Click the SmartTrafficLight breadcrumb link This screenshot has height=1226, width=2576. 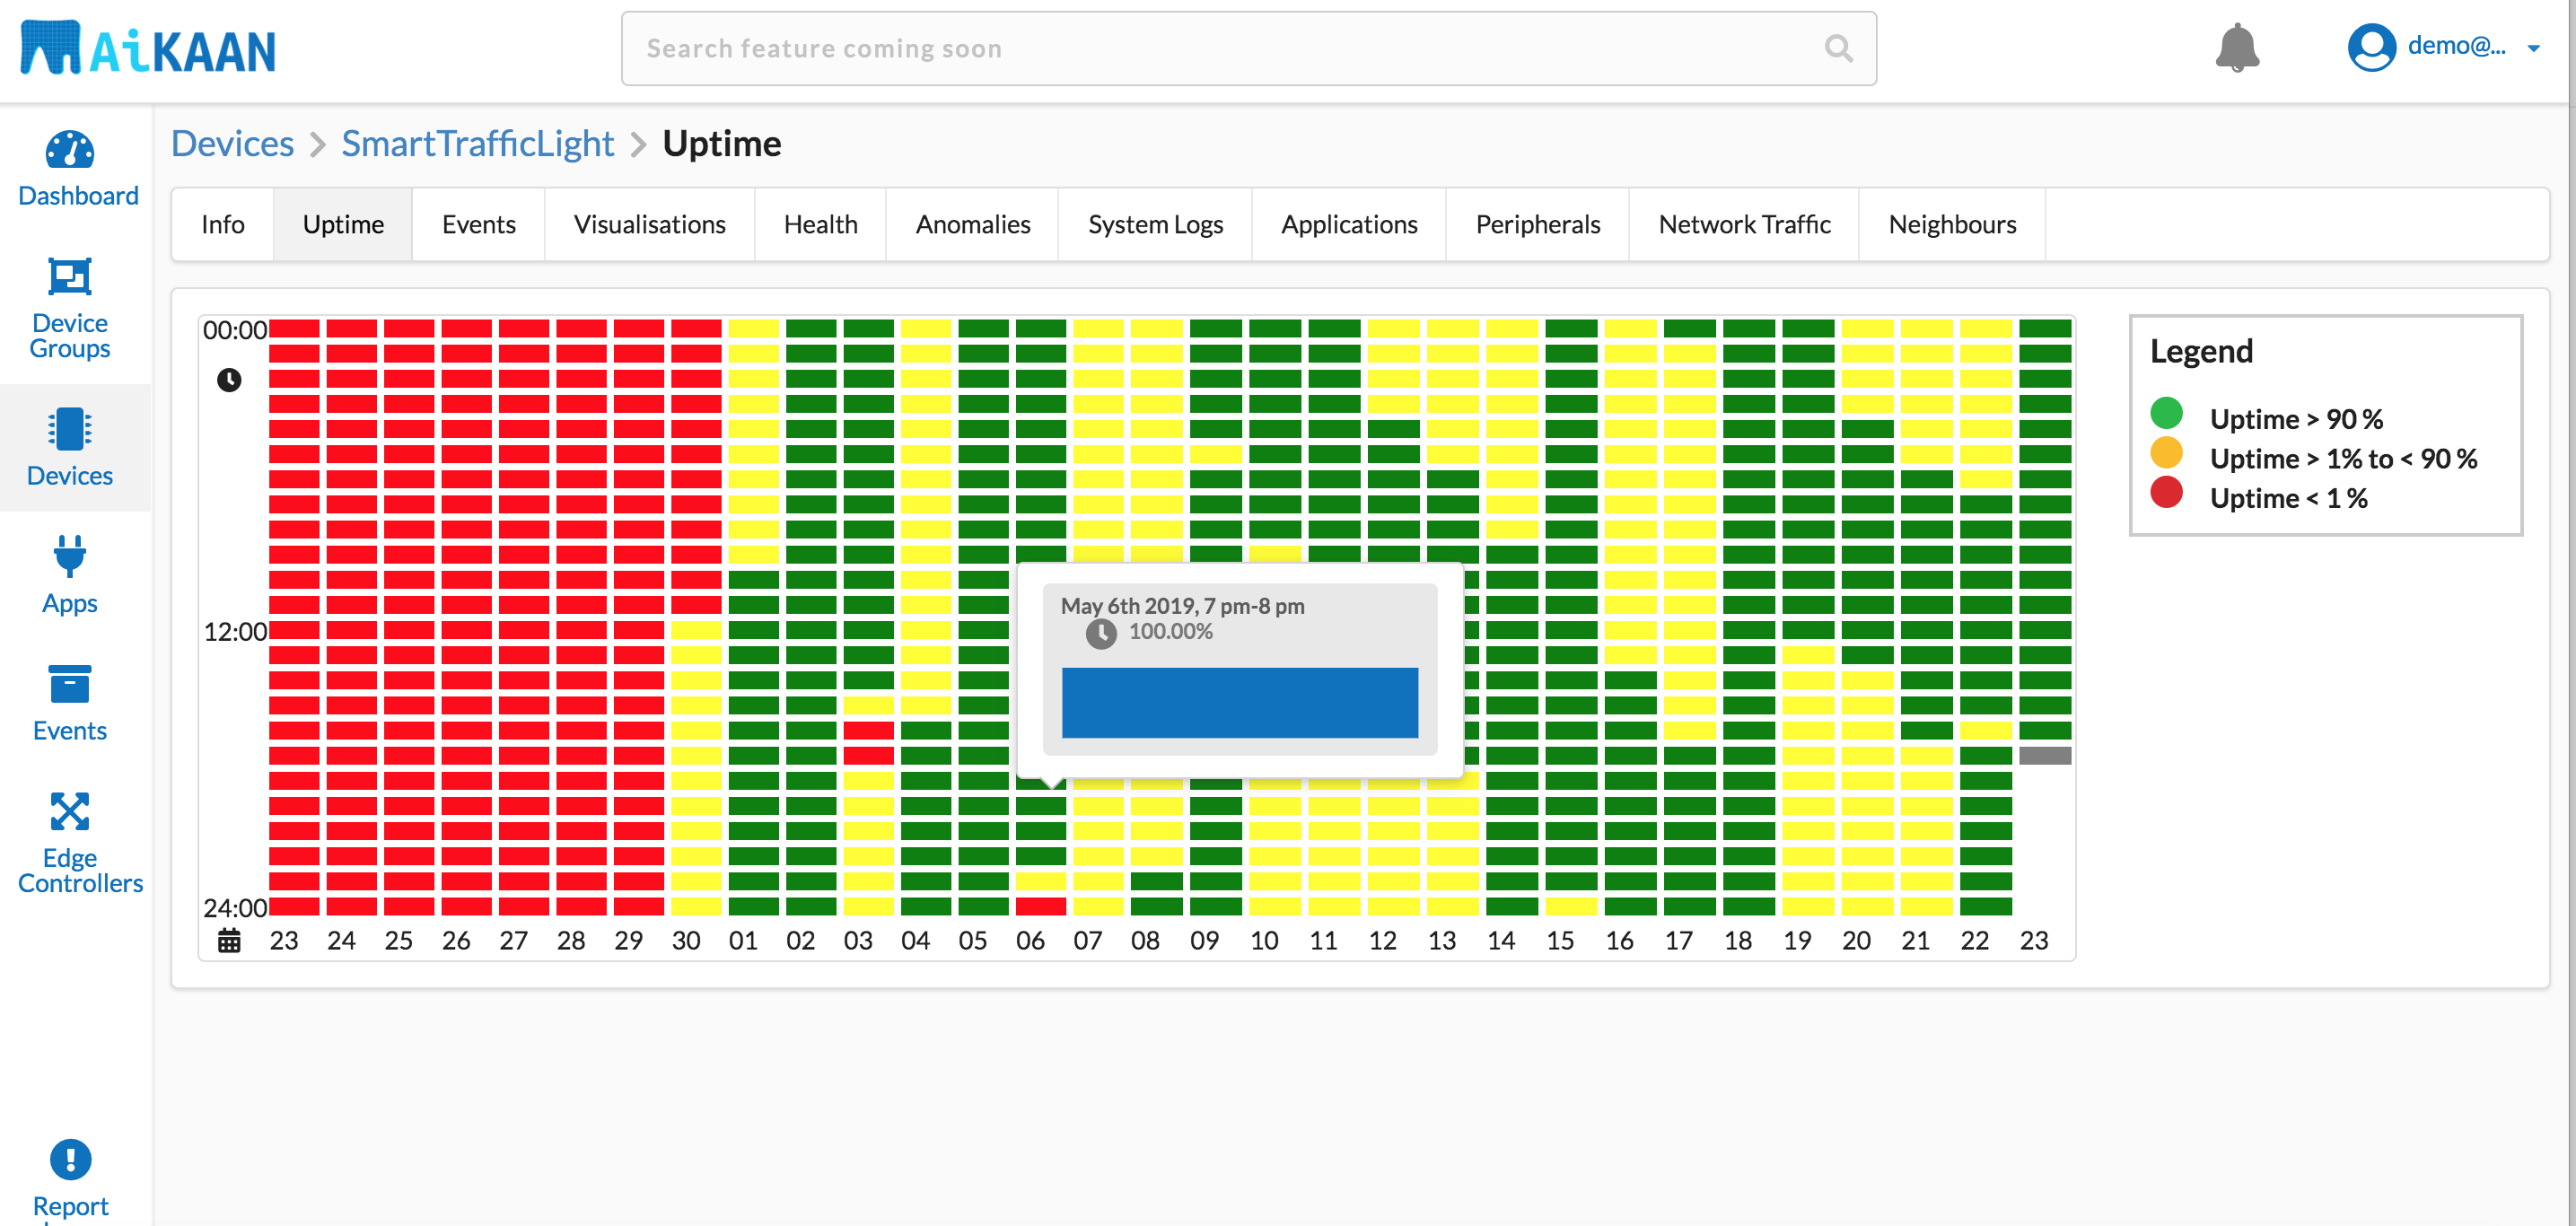[x=477, y=144]
